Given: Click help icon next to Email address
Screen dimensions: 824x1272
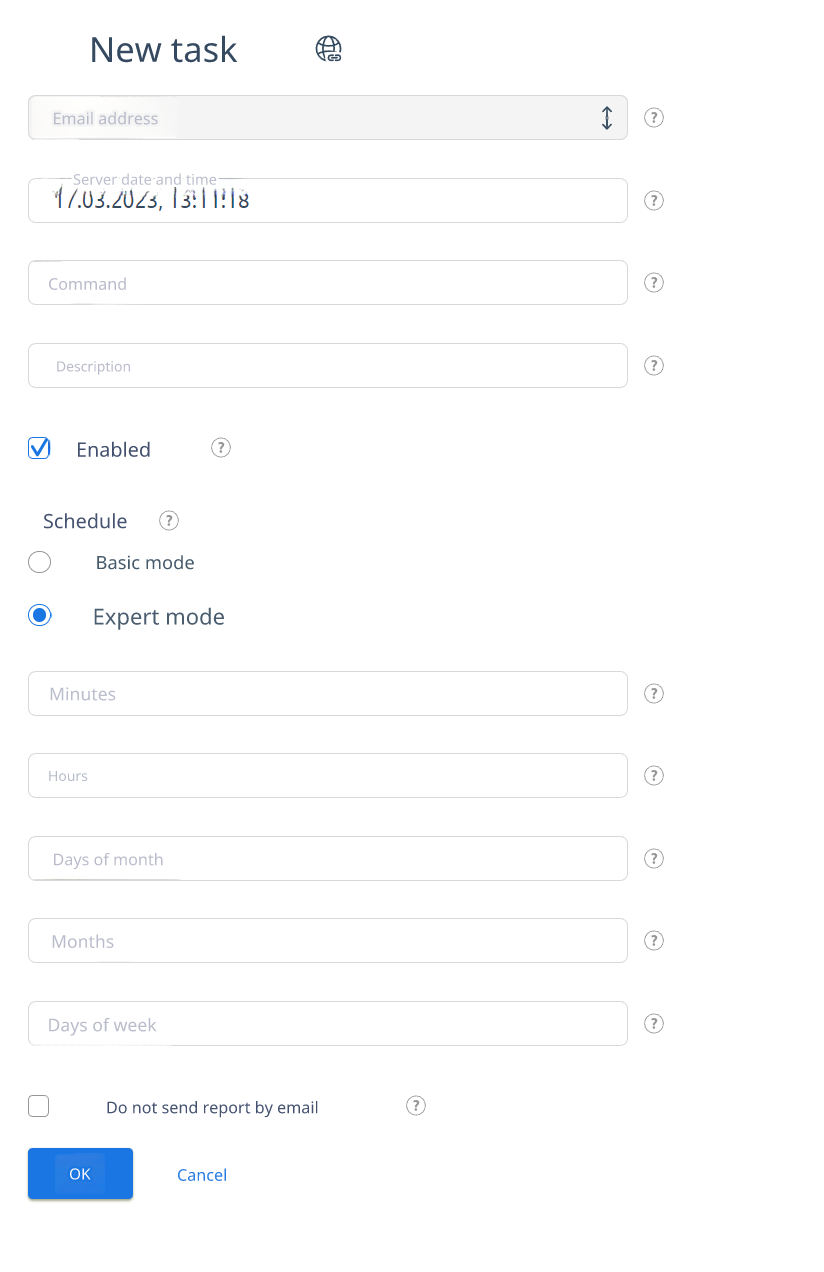Looking at the screenshot, I should (x=653, y=118).
